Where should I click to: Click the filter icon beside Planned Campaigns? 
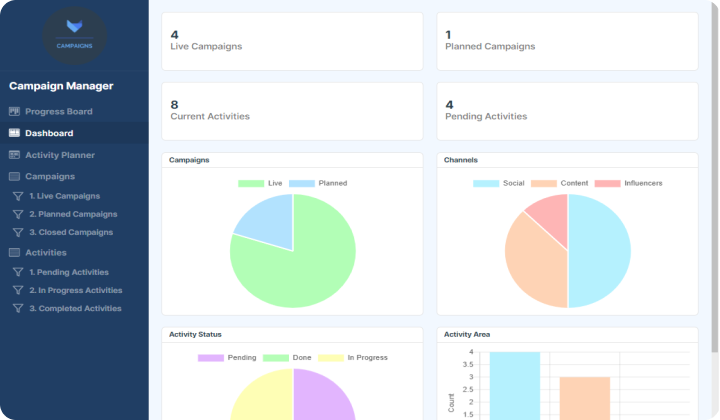(x=18, y=214)
